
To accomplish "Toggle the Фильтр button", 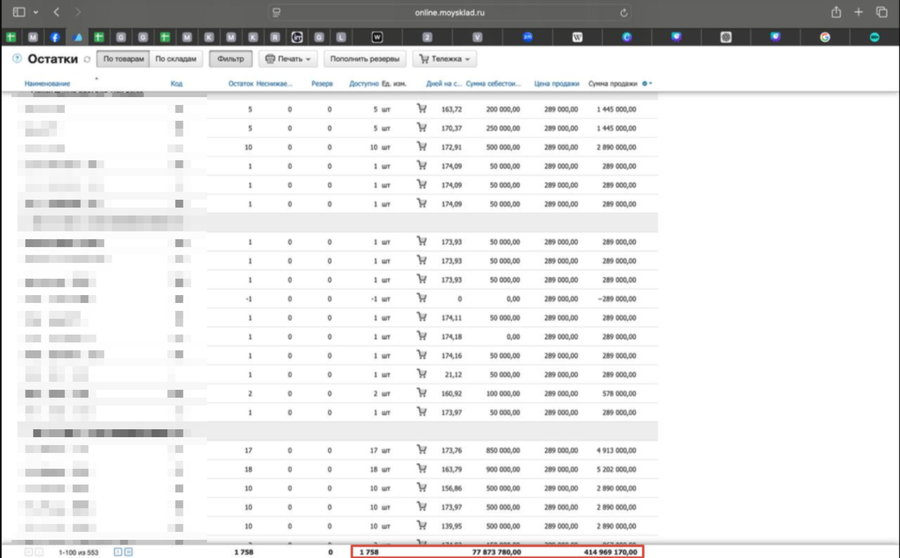I will coord(231,59).
